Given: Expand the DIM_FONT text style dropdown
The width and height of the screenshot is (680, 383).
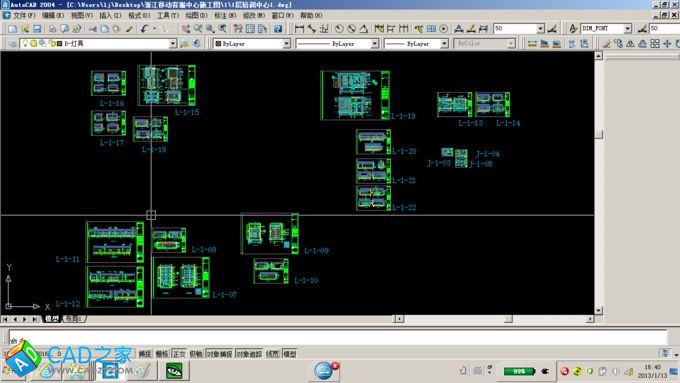Looking at the screenshot, I should [x=627, y=29].
